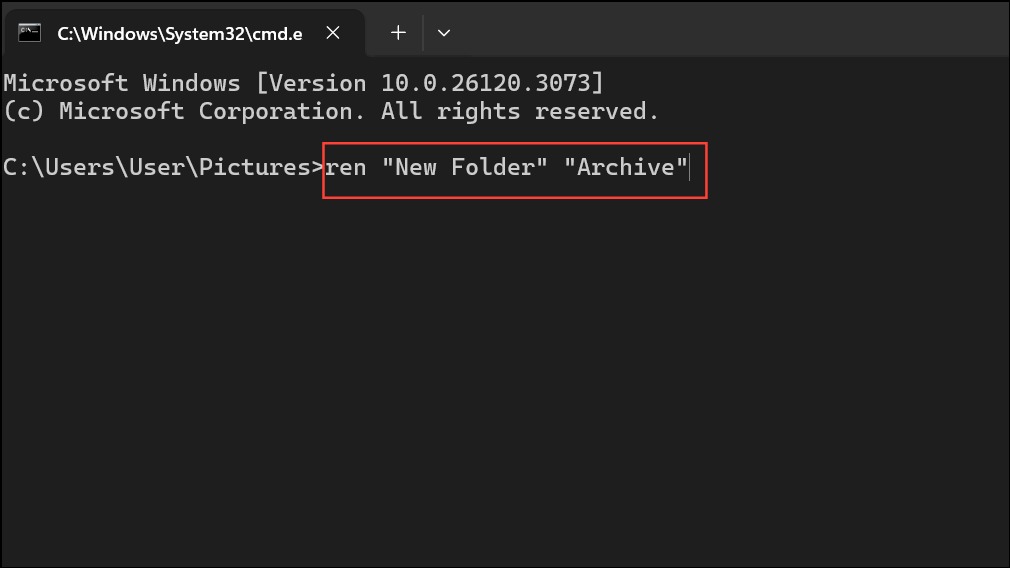Viewport: 1010px width, 568px height.
Task: Click the "Archive" quoted argument
Action: click(627, 167)
